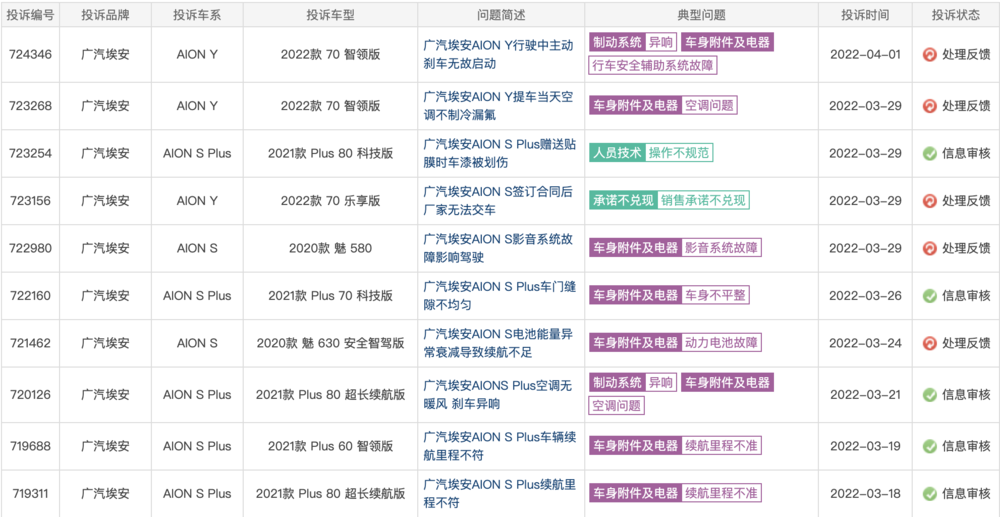Click 续航里程不准 tag in row 719688
Image resolution: width=1000 pixels, height=517 pixels.
click(x=721, y=446)
